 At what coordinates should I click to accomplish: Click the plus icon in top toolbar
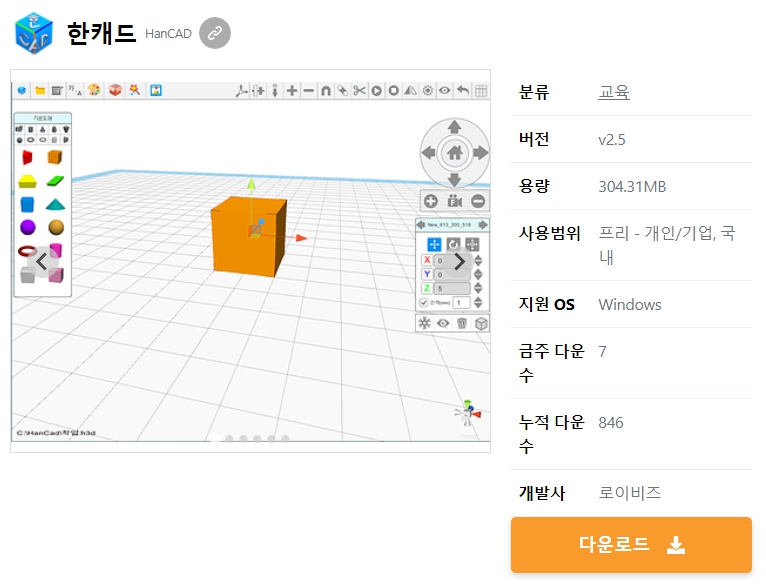292,90
